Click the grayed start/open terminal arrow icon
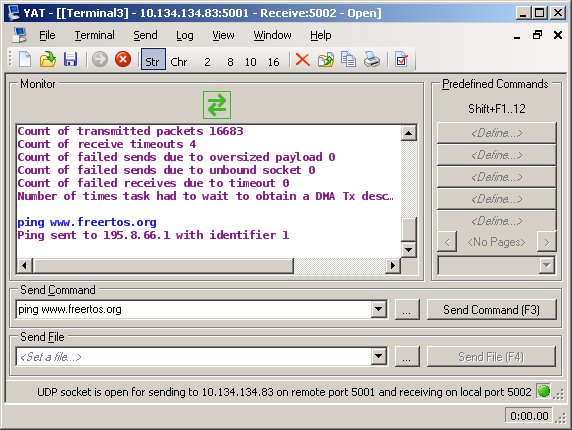Image resolution: width=572 pixels, height=430 pixels. 100,59
